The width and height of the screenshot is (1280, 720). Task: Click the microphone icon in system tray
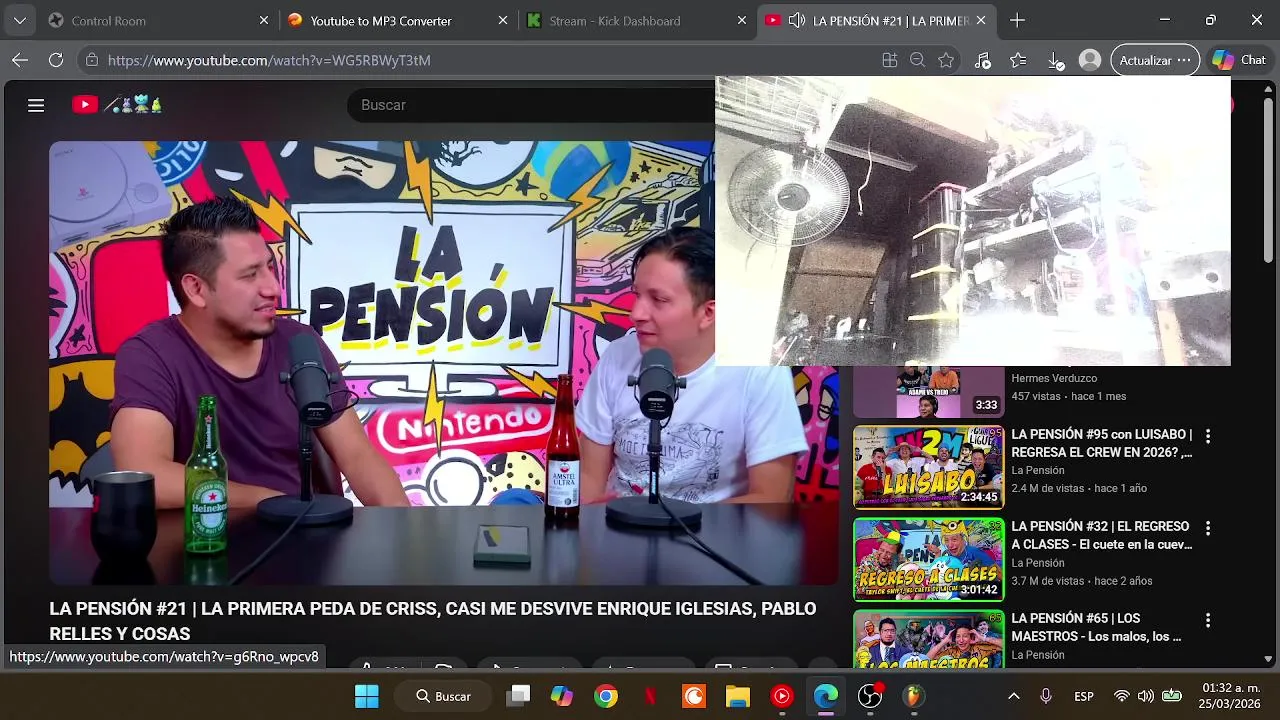(x=1046, y=696)
